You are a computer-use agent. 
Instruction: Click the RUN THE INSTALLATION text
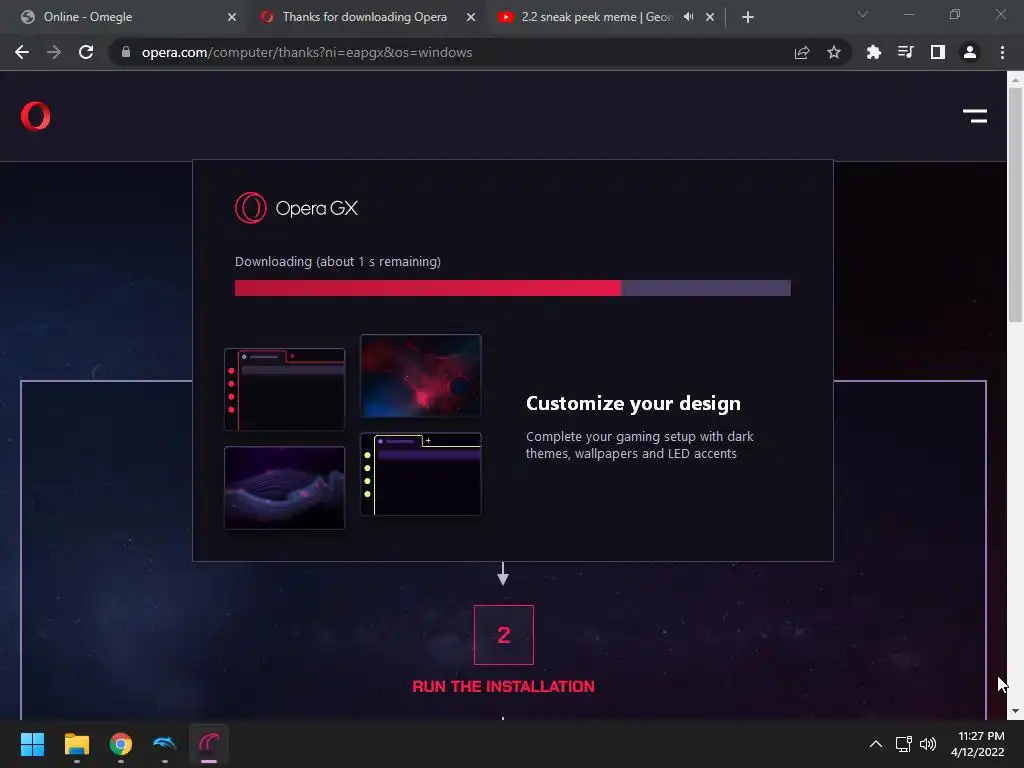pos(504,686)
